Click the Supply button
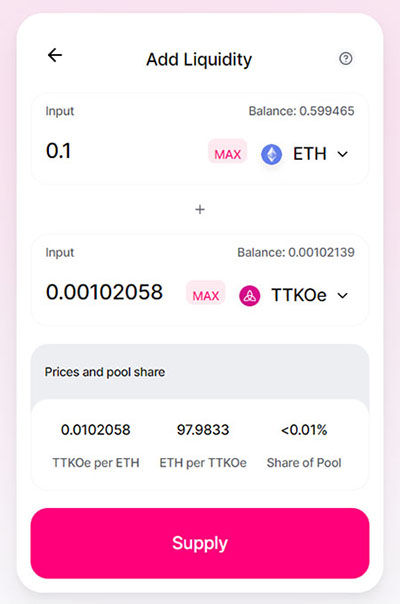The width and height of the screenshot is (400, 604). point(200,543)
